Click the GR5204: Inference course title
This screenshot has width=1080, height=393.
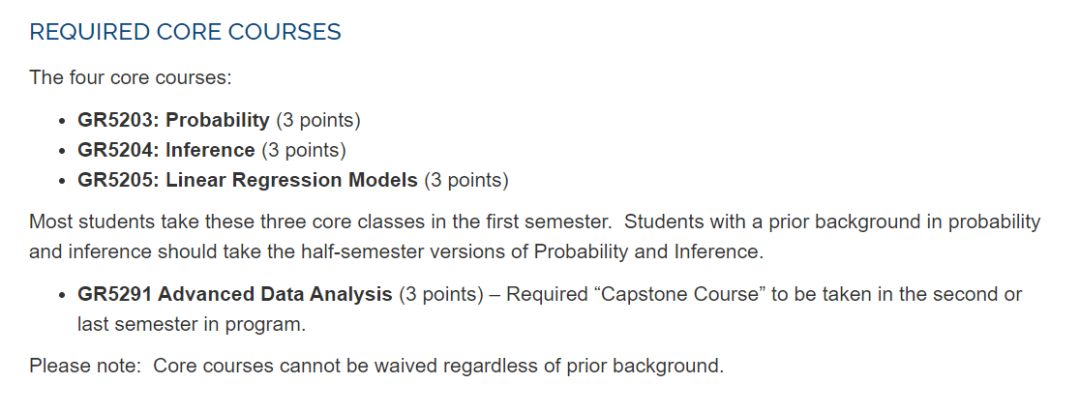[166, 150]
